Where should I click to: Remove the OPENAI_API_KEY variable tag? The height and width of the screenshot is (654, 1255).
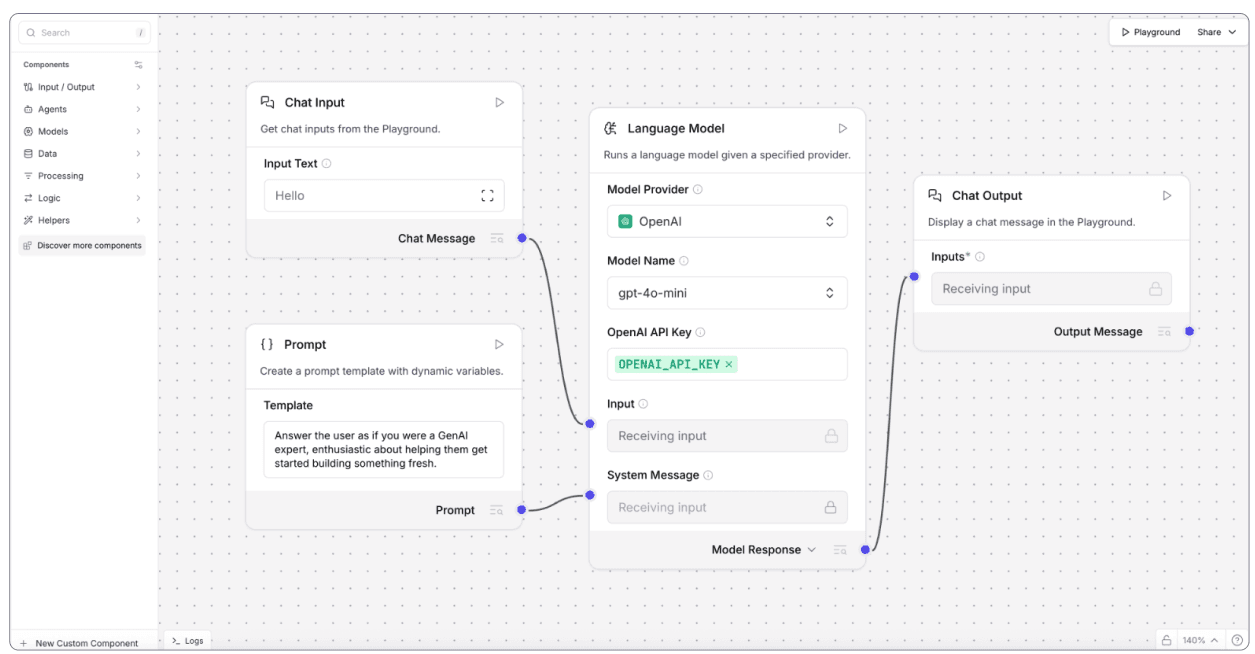(729, 364)
